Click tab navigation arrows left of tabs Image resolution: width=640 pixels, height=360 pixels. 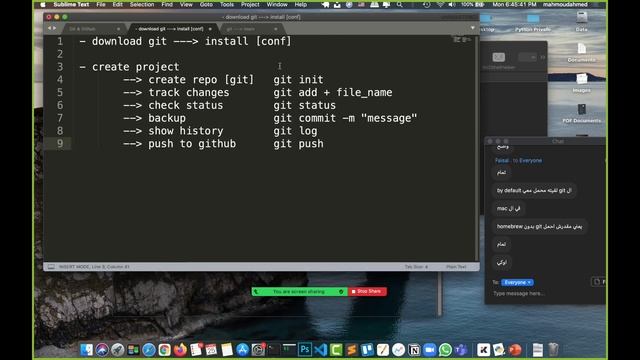(52, 28)
